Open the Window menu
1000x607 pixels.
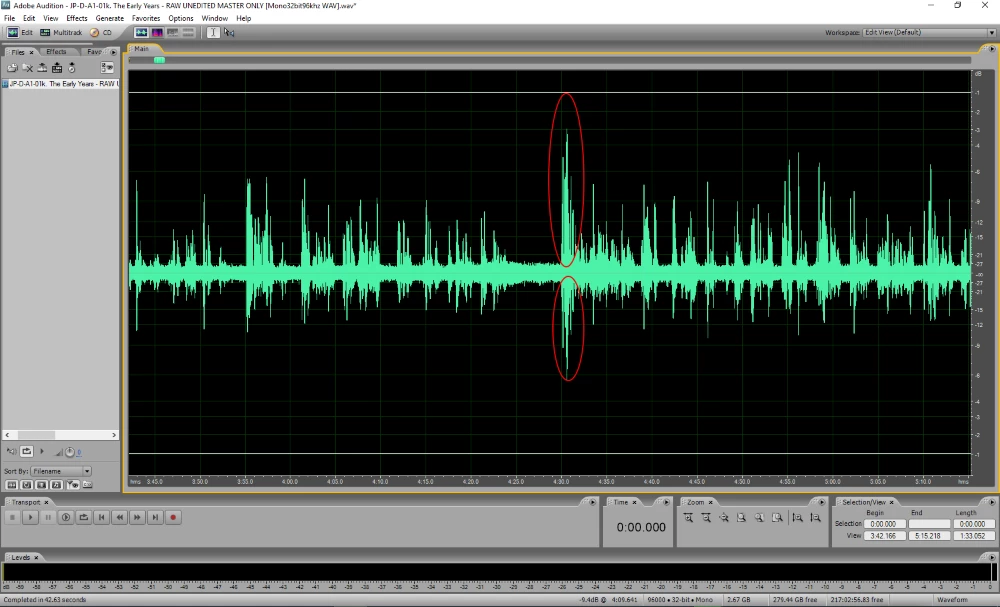point(214,18)
